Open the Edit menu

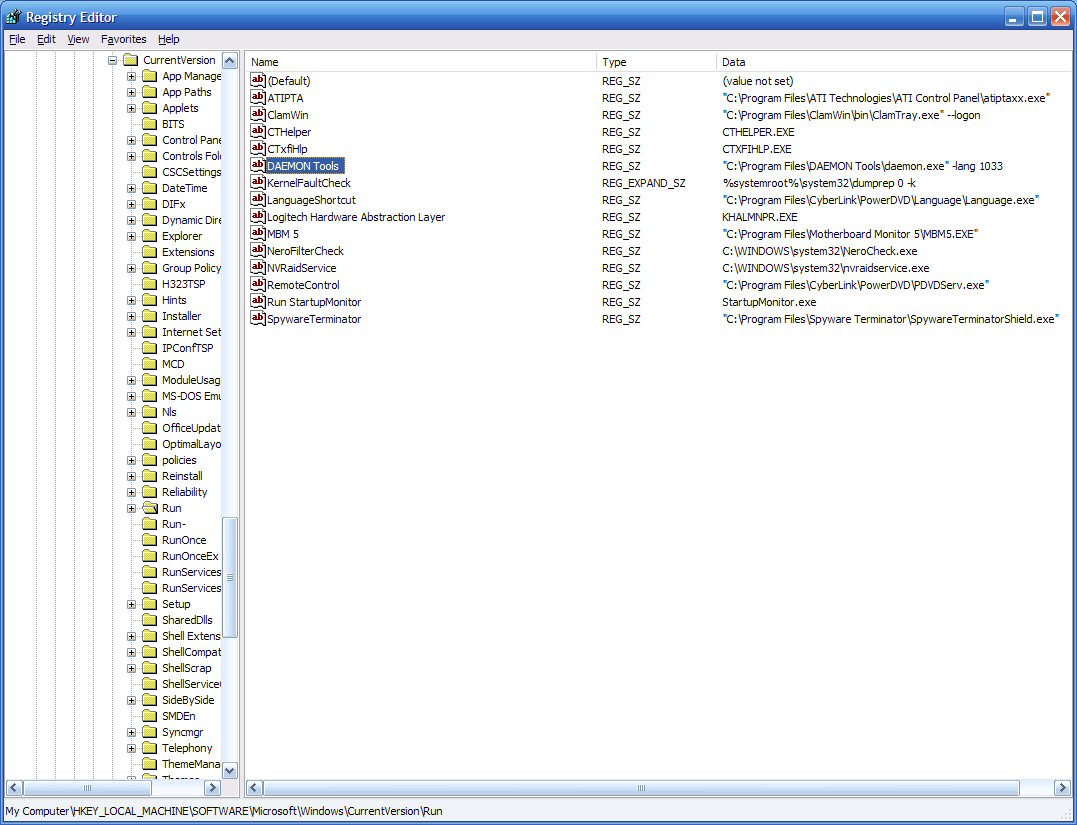[x=46, y=39]
